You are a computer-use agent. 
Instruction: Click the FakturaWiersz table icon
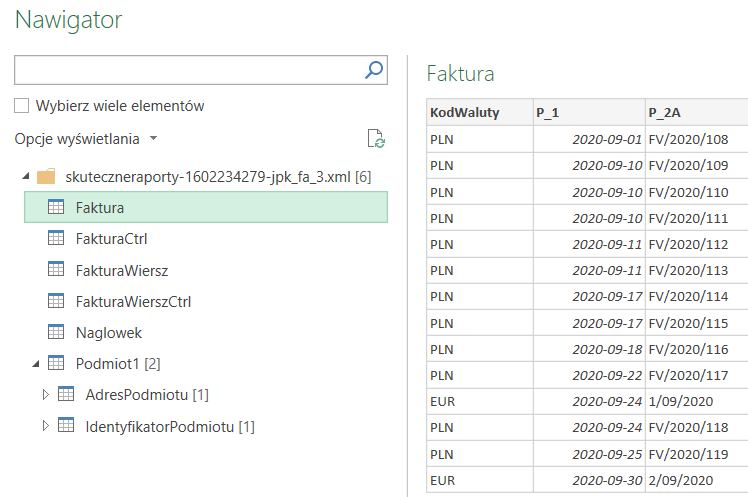click(57, 269)
